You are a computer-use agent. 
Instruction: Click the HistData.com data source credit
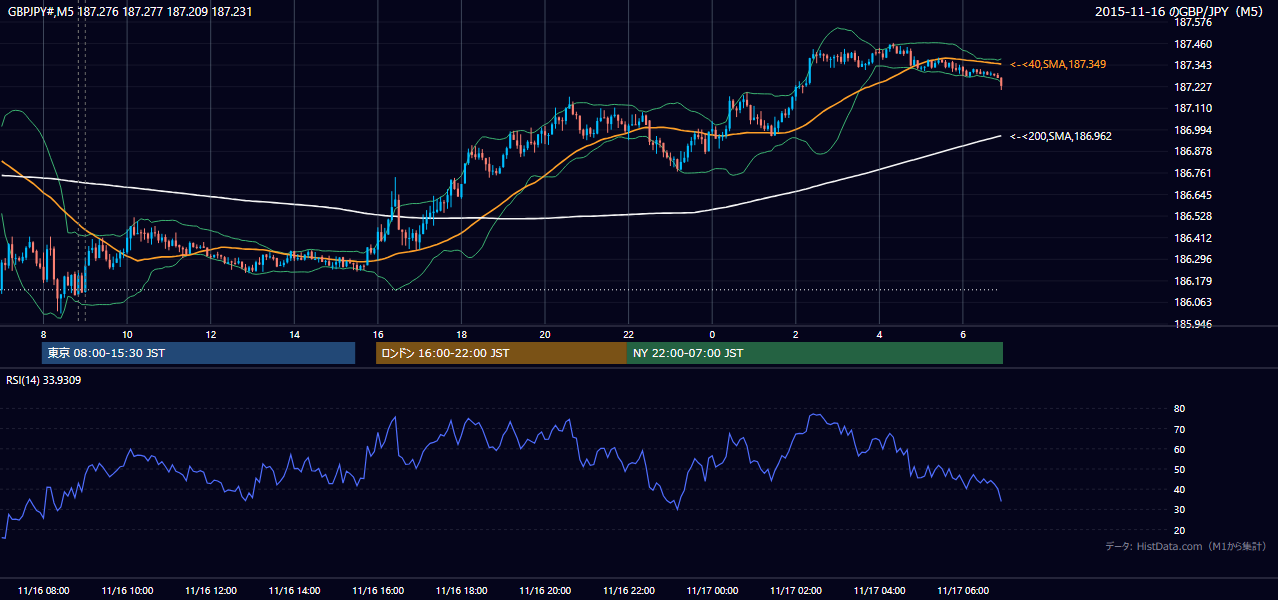coord(1186,546)
